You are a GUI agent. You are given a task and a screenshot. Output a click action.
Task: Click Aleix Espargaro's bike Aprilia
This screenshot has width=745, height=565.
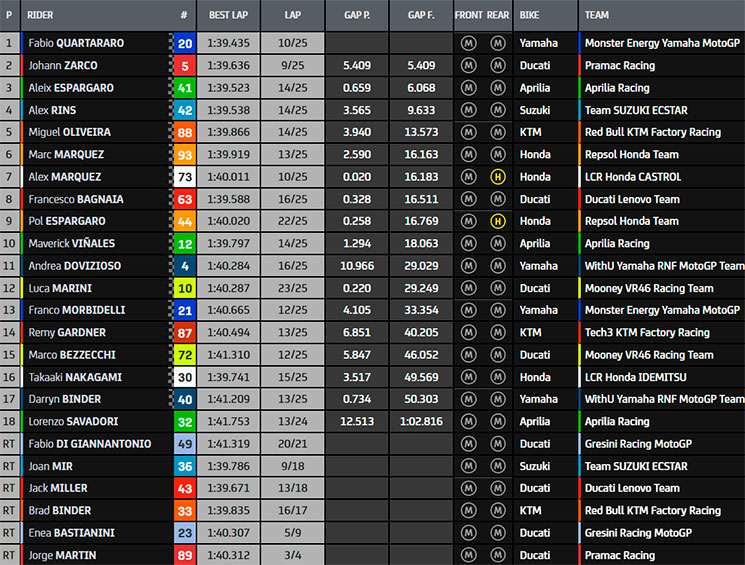click(x=535, y=88)
